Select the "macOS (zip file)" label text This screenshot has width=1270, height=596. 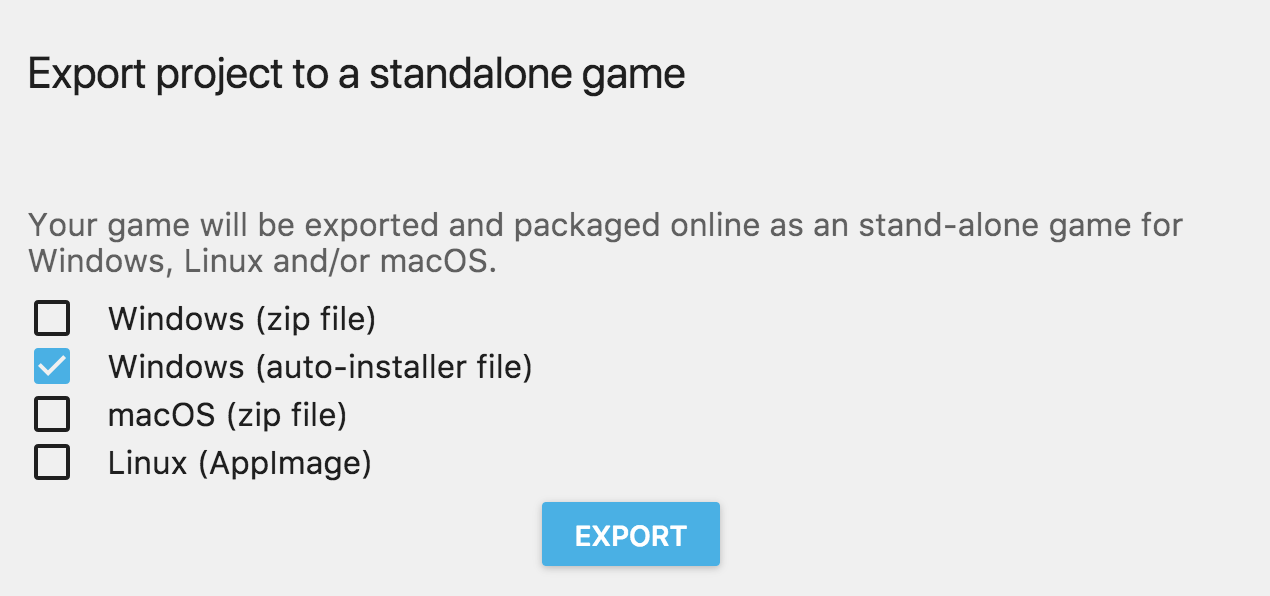pyautogui.click(x=227, y=414)
